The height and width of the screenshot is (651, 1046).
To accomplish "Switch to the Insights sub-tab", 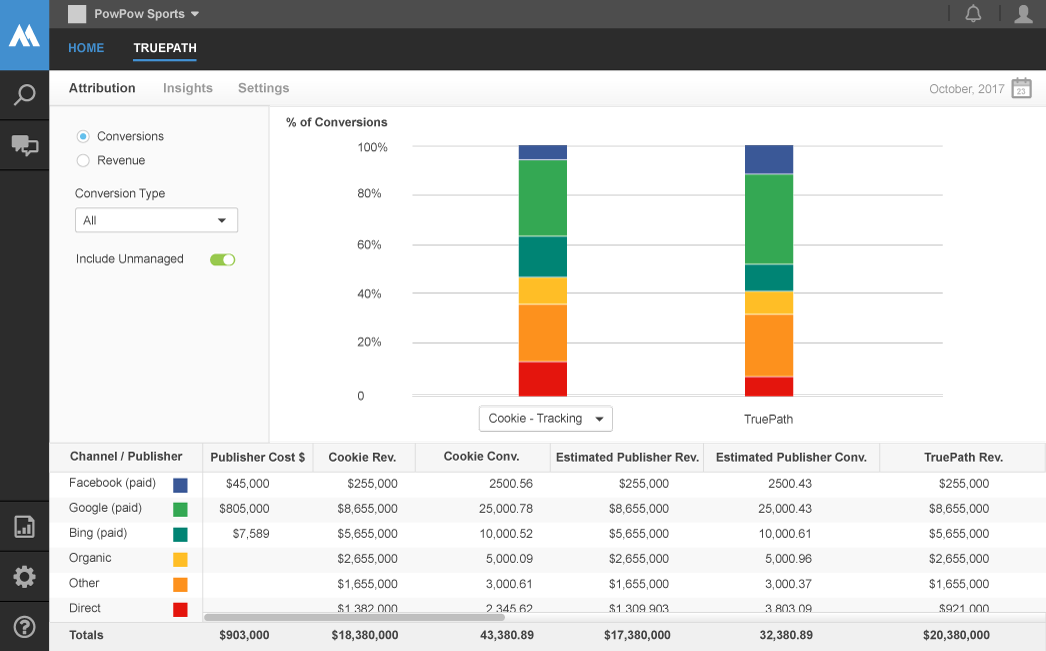I will tap(187, 88).
